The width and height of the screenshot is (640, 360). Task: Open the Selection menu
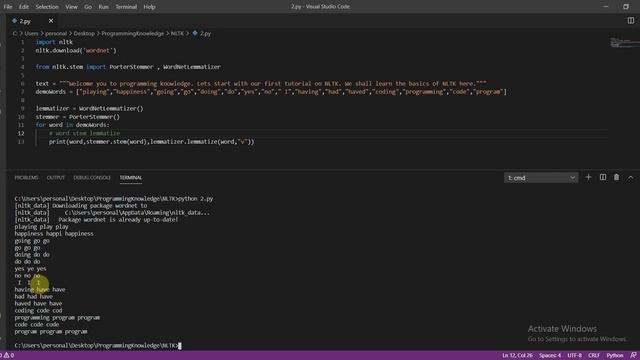pos(47,7)
